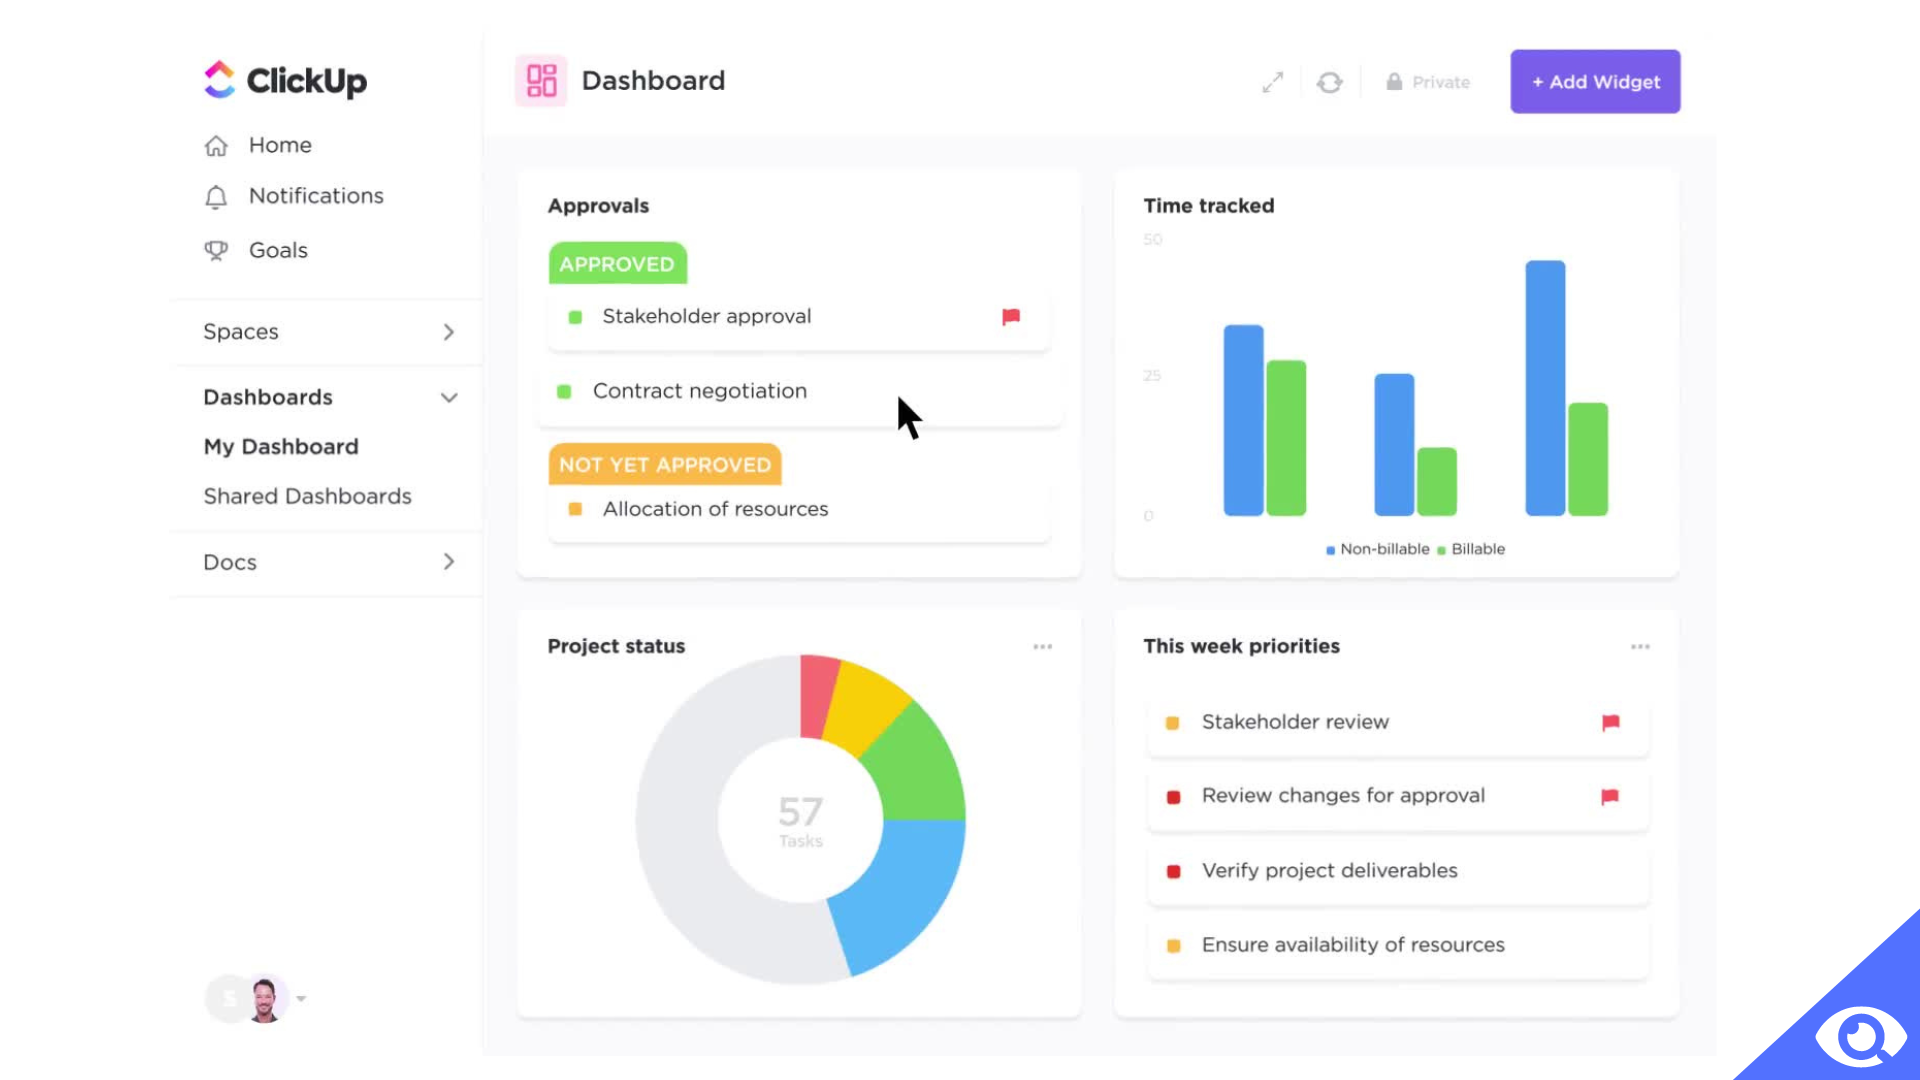The image size is (1920, 1080).
Task: Toggle the Private dashboard setting
Action: pos(1428,82)
